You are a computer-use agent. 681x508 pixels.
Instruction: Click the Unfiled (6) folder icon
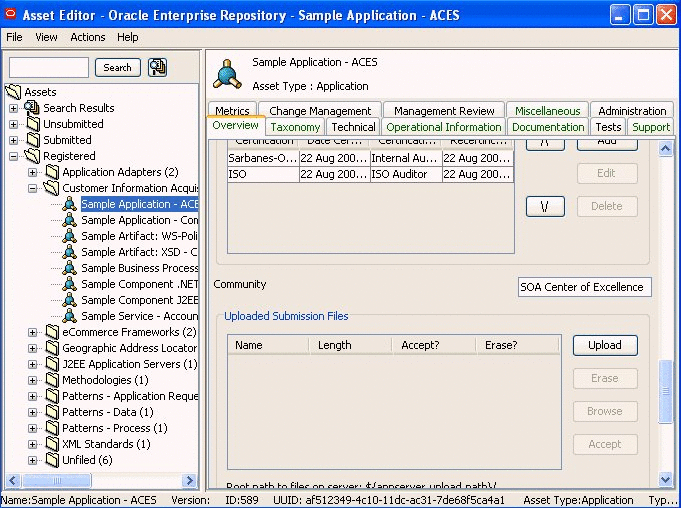click(x=51, y=460)
